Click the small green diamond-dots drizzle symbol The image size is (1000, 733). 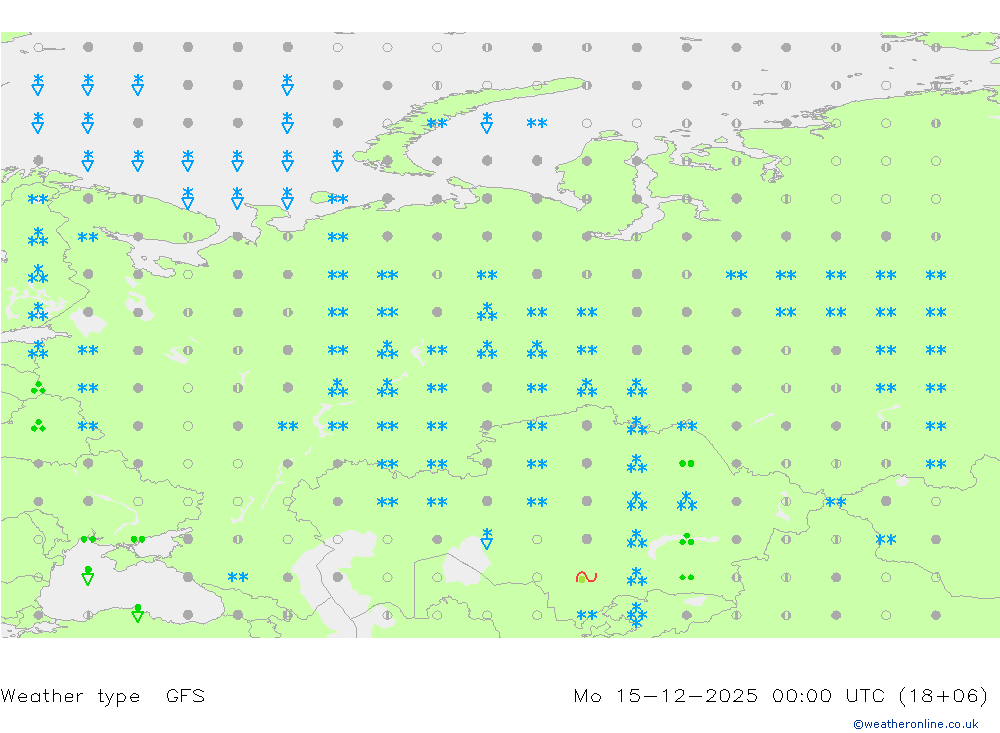click(686, 577)
